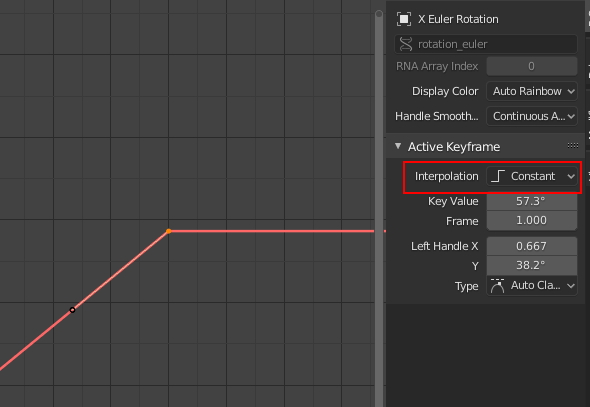Open the Handle Smoothing dropdown
This screenshot has height=407, width=590.
click(x=532, y=116)
